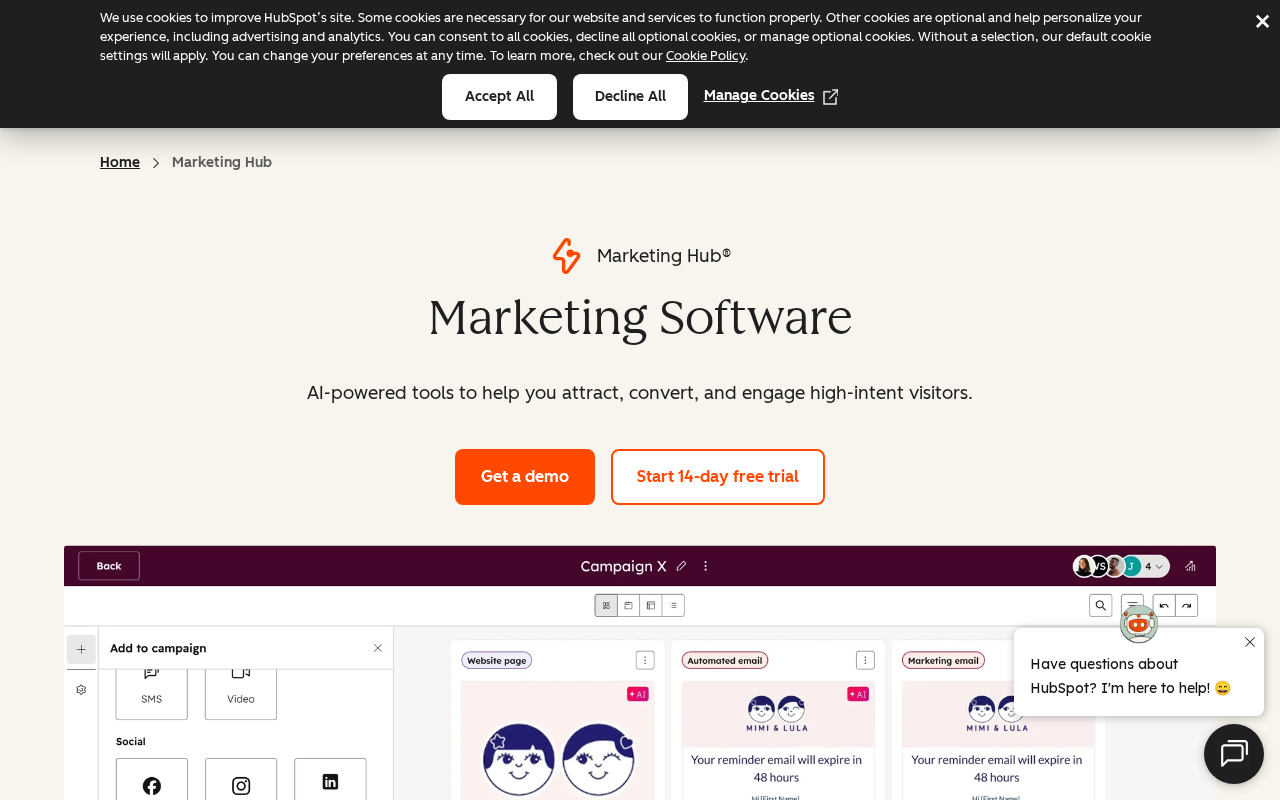Dismiss the chatbot greeting popup
This screenshot has height=800, width=1280.
(1249, 642)
